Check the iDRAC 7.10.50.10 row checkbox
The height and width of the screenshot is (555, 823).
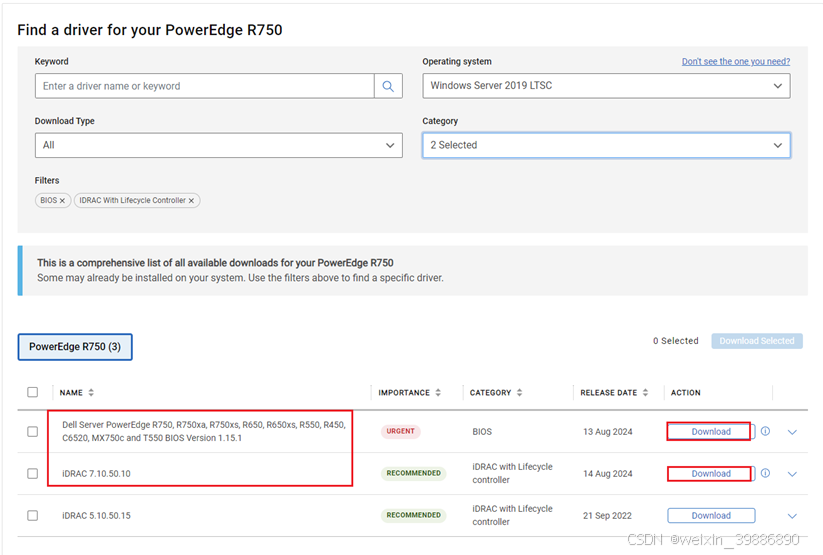(x=33, y=474)
